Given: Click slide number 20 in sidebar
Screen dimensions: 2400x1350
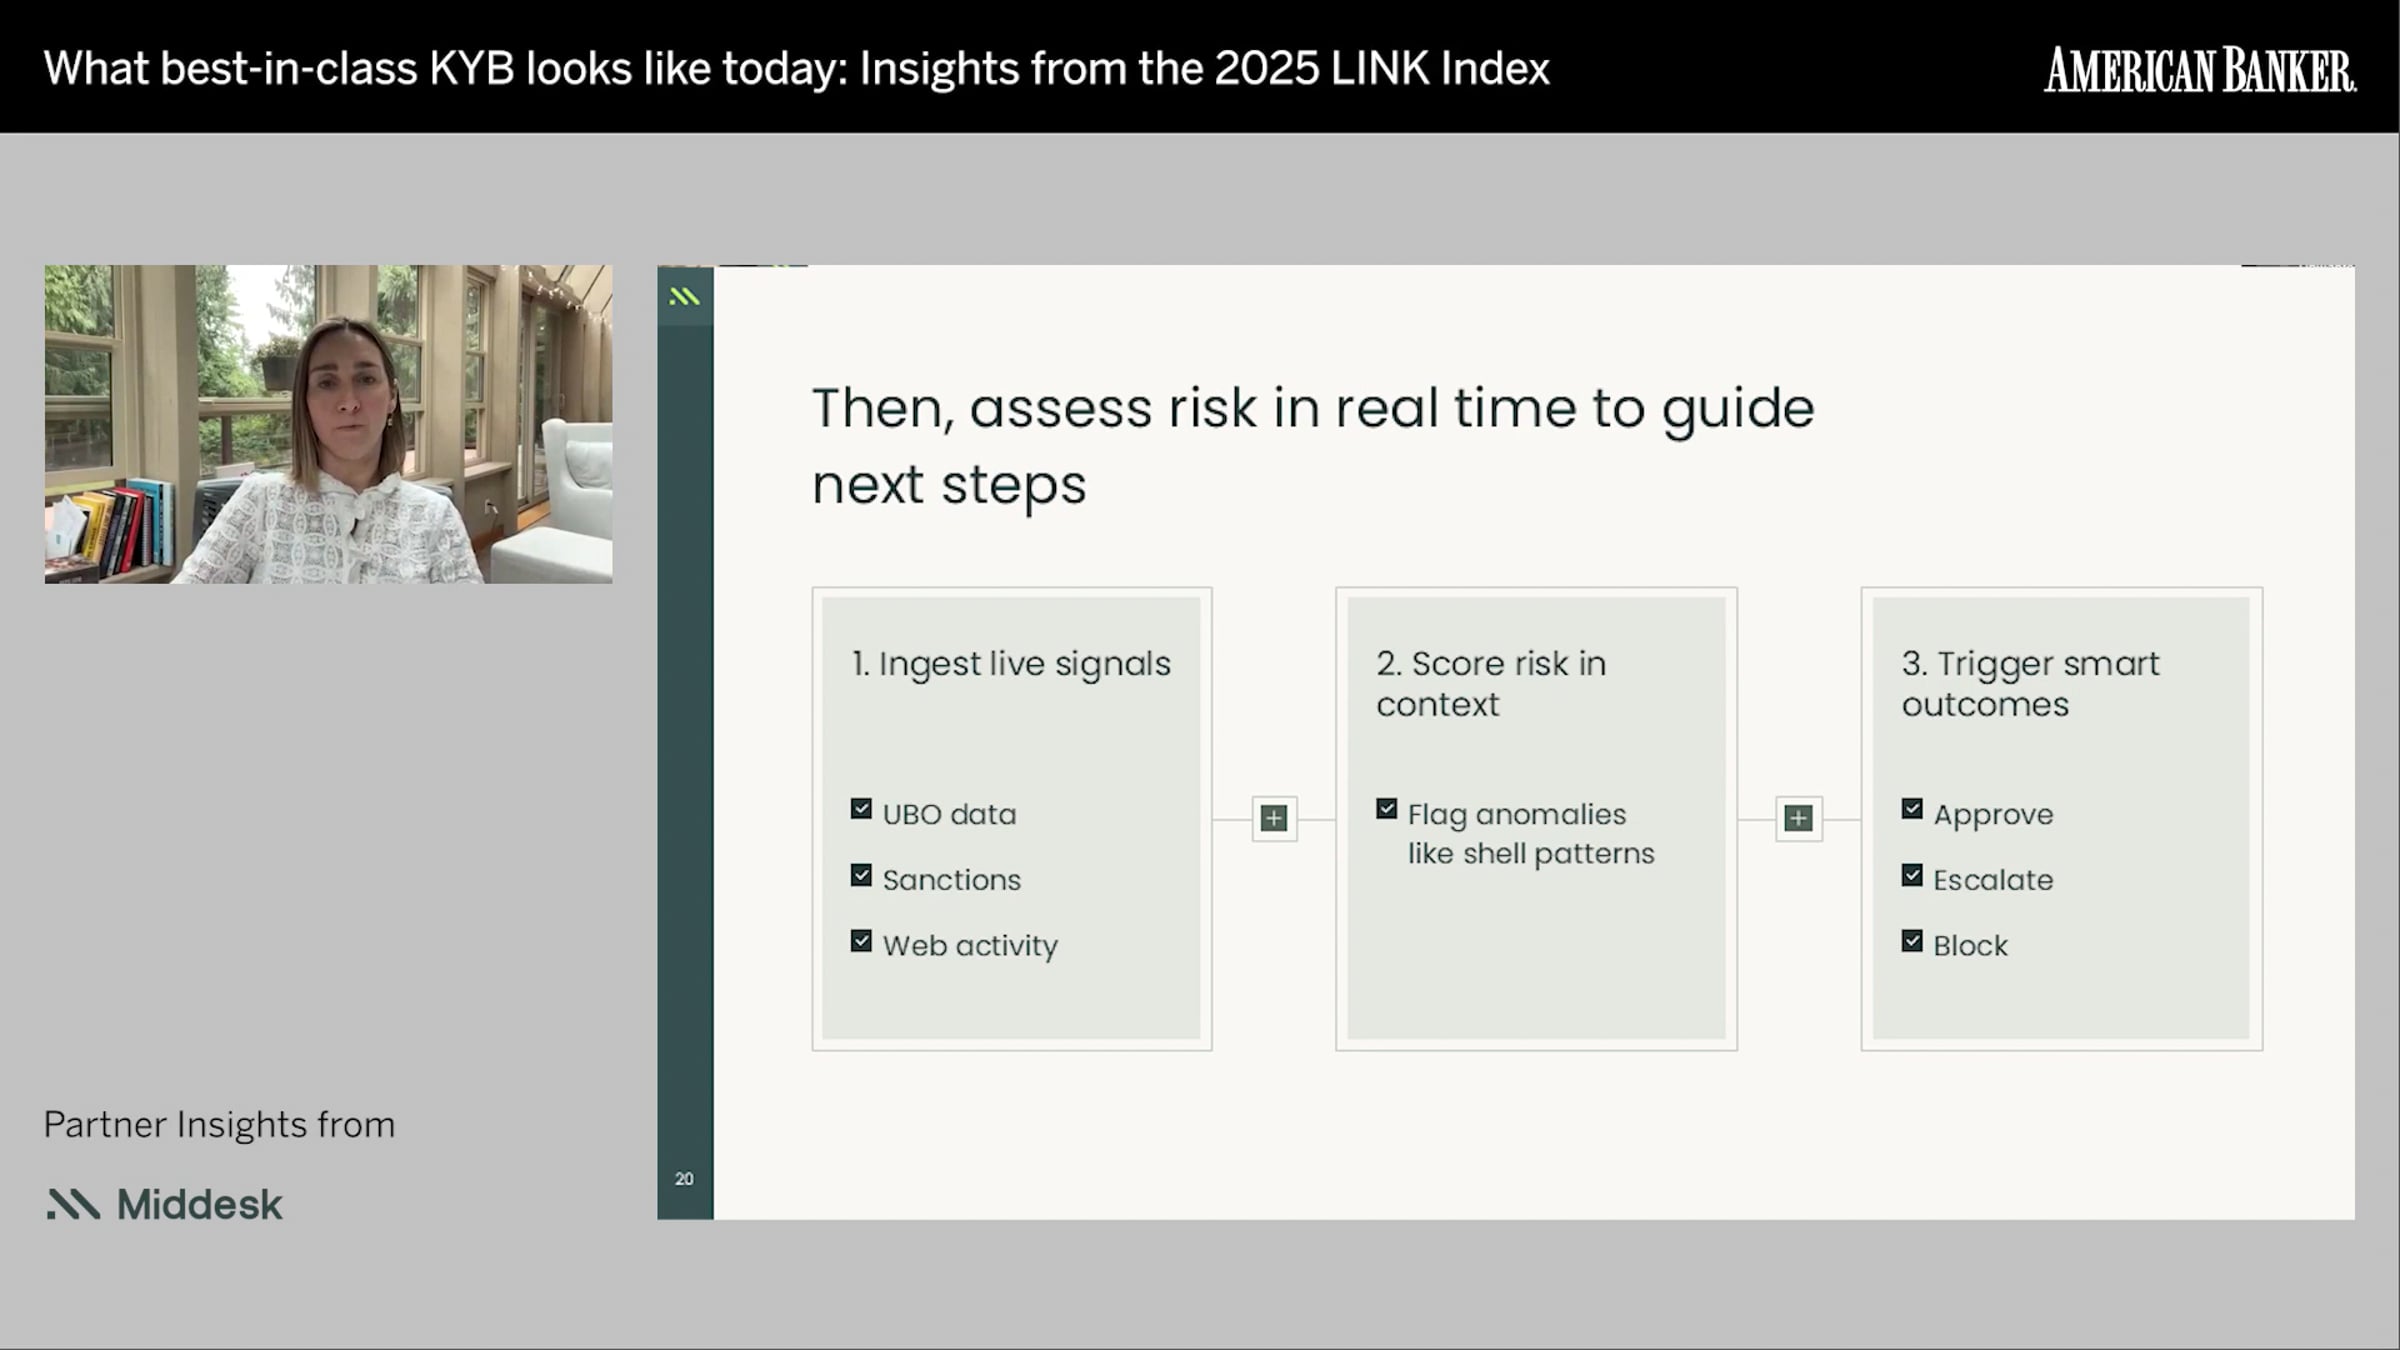Looking at the screenshot, I should pyautogui.click(x=684, y=1179).
